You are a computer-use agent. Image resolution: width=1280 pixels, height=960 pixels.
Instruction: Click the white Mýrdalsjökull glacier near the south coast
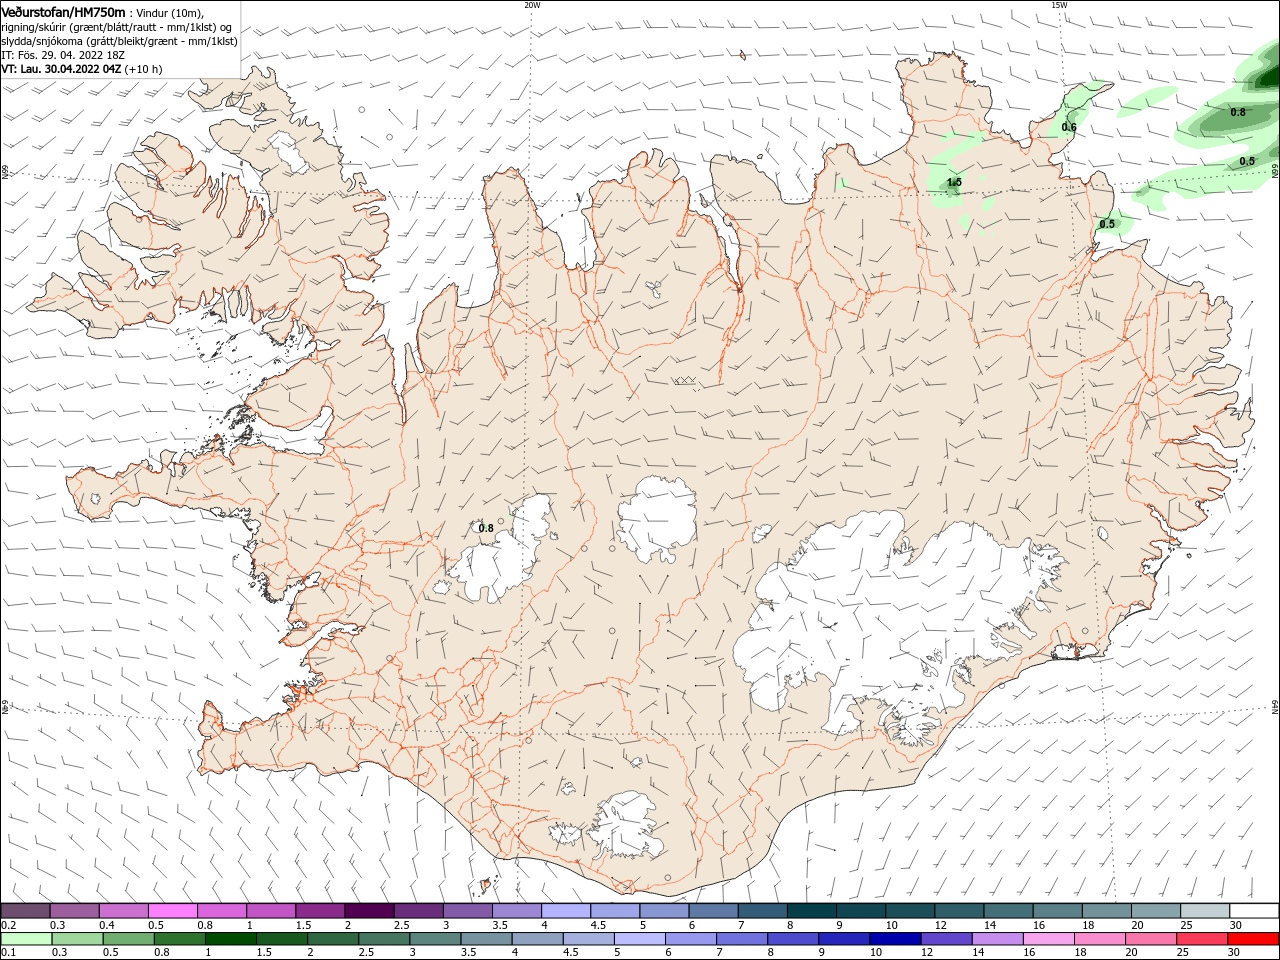tap(627, 825)
